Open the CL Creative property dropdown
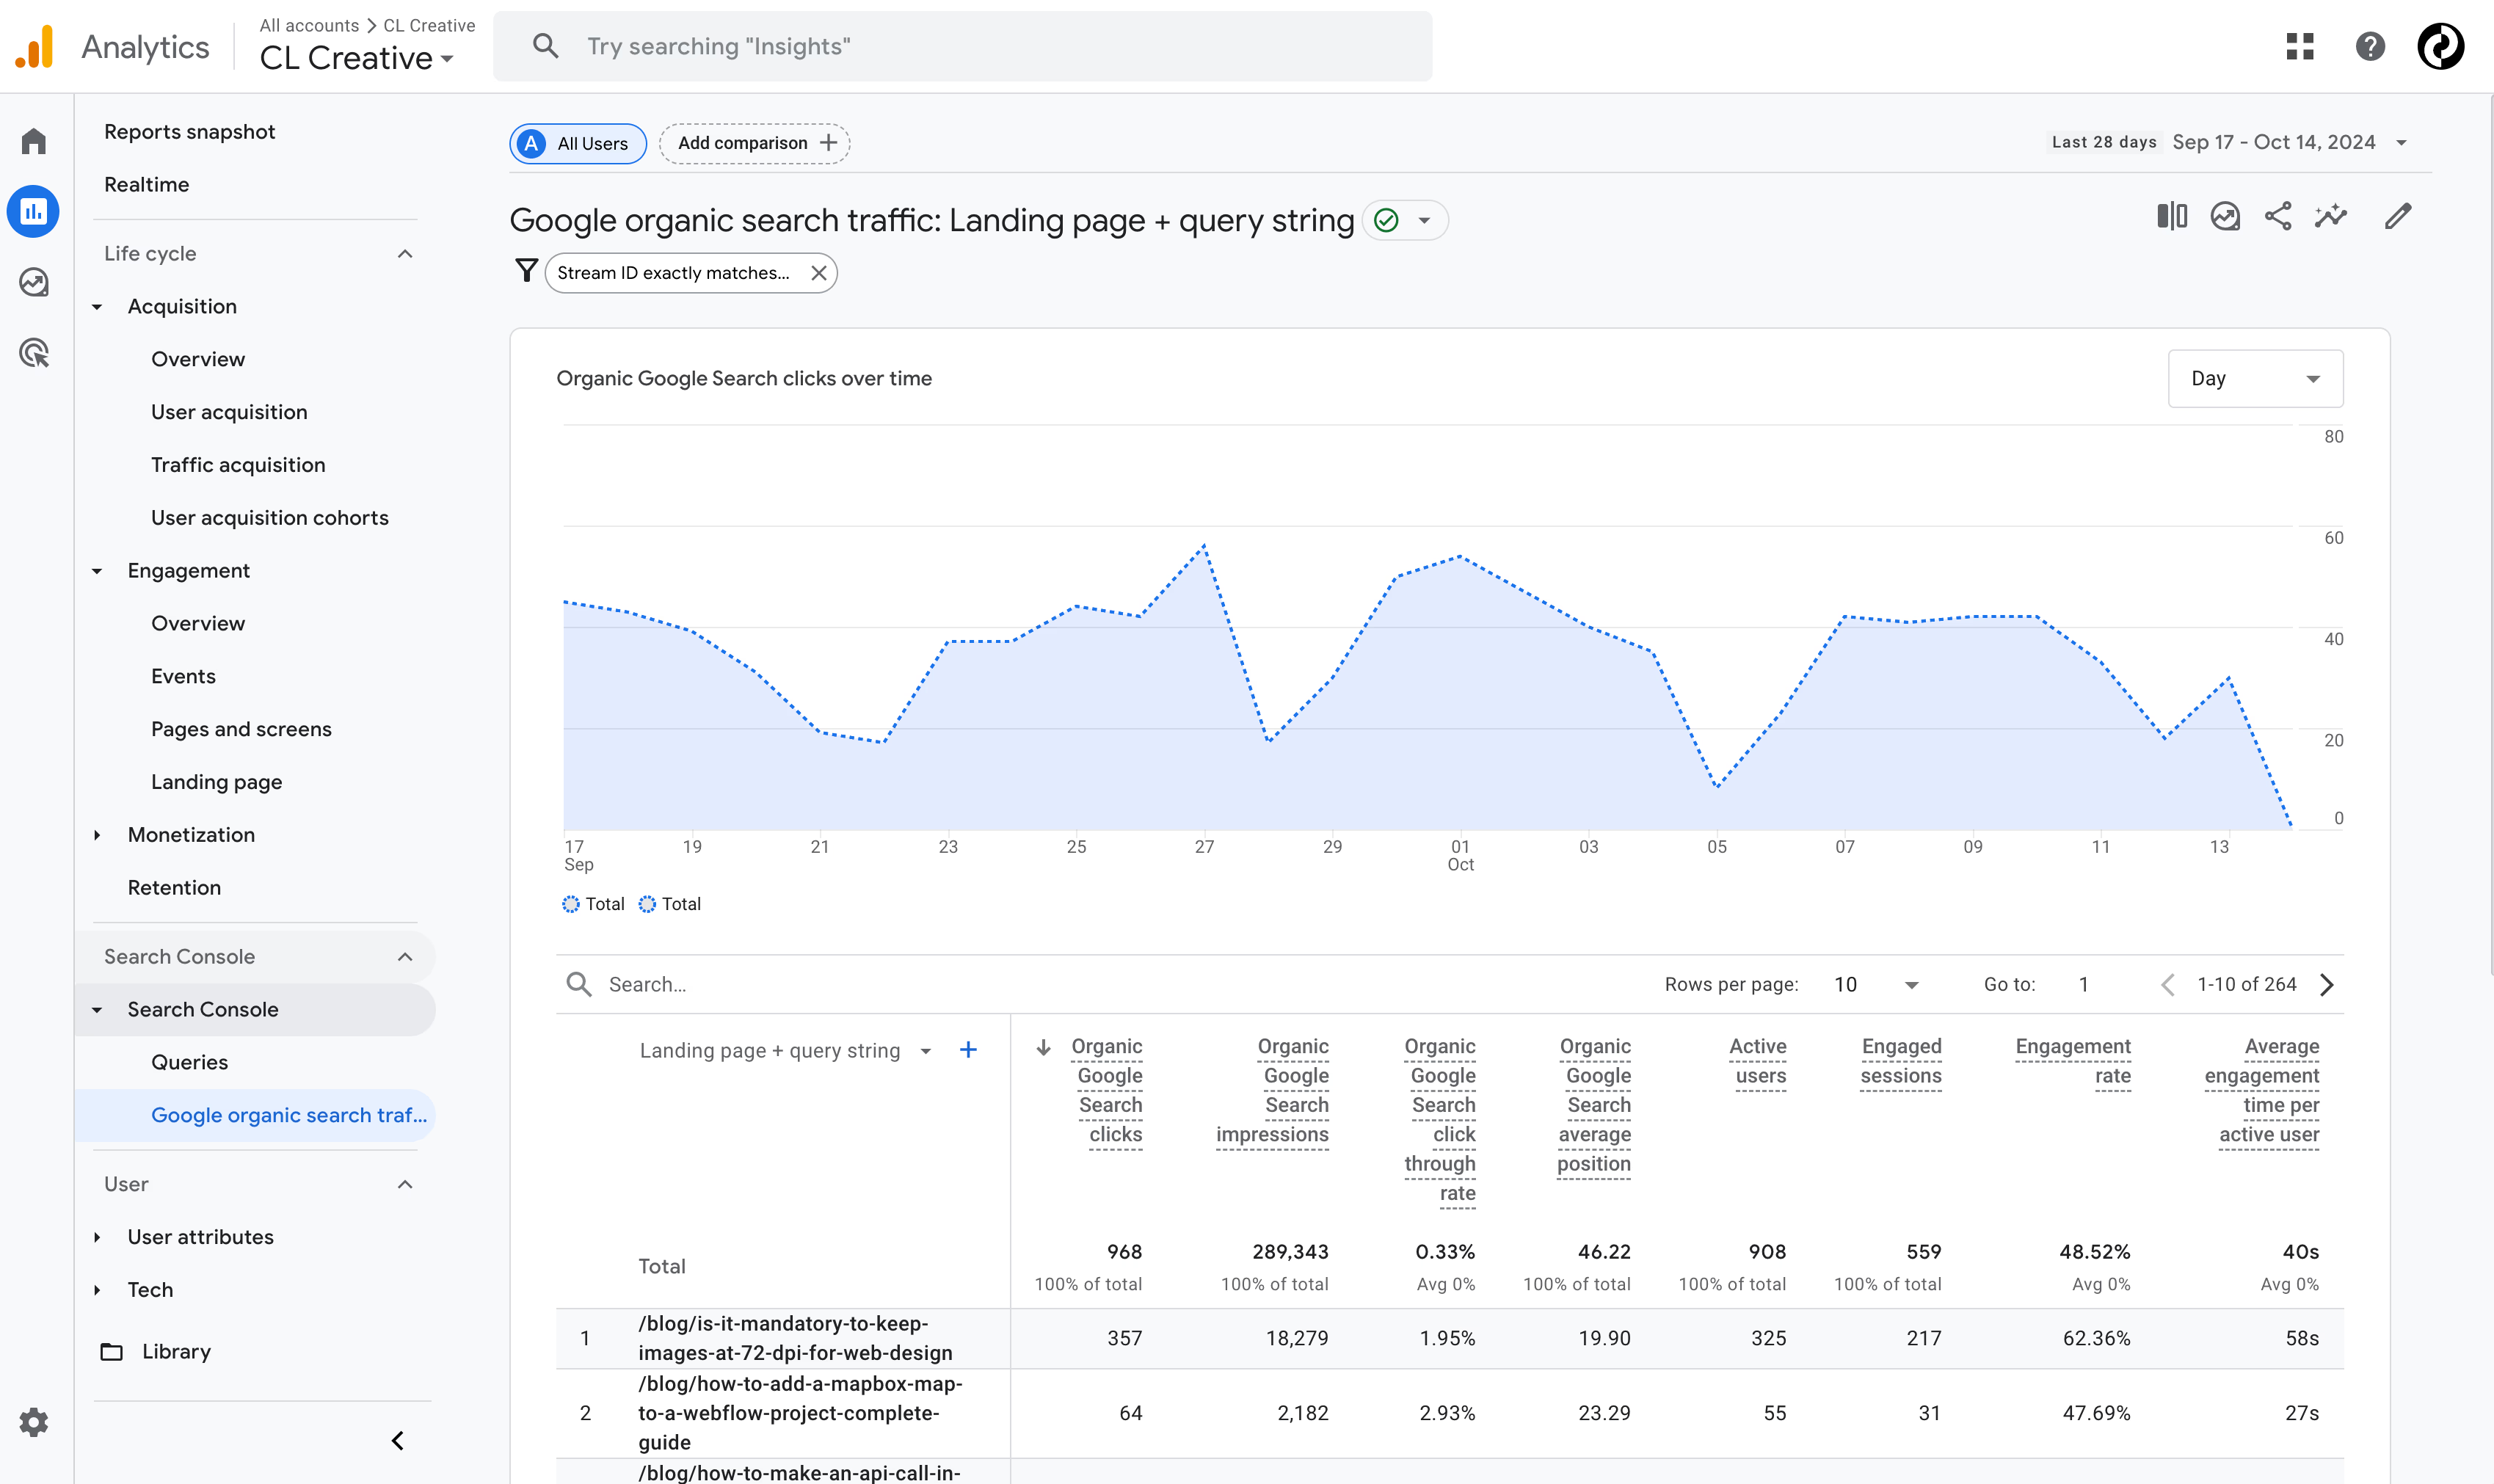This screenshot has height=1484, width=2494. (357, 58)
